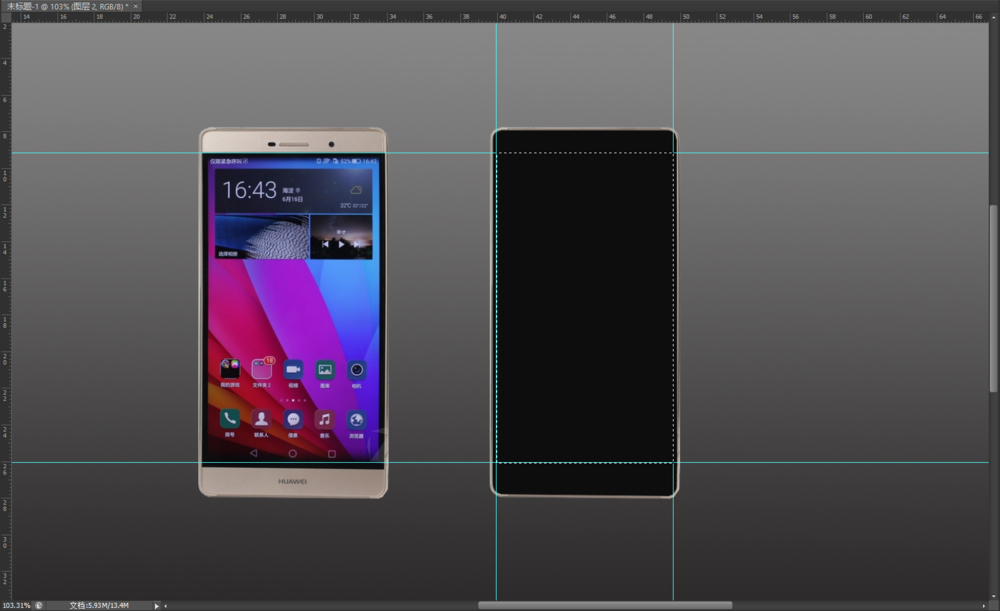The width and height of the screenshot is (1000, 611).
Task: Click the horizontal scrollbar thumb
Action: tap(605, 605)
